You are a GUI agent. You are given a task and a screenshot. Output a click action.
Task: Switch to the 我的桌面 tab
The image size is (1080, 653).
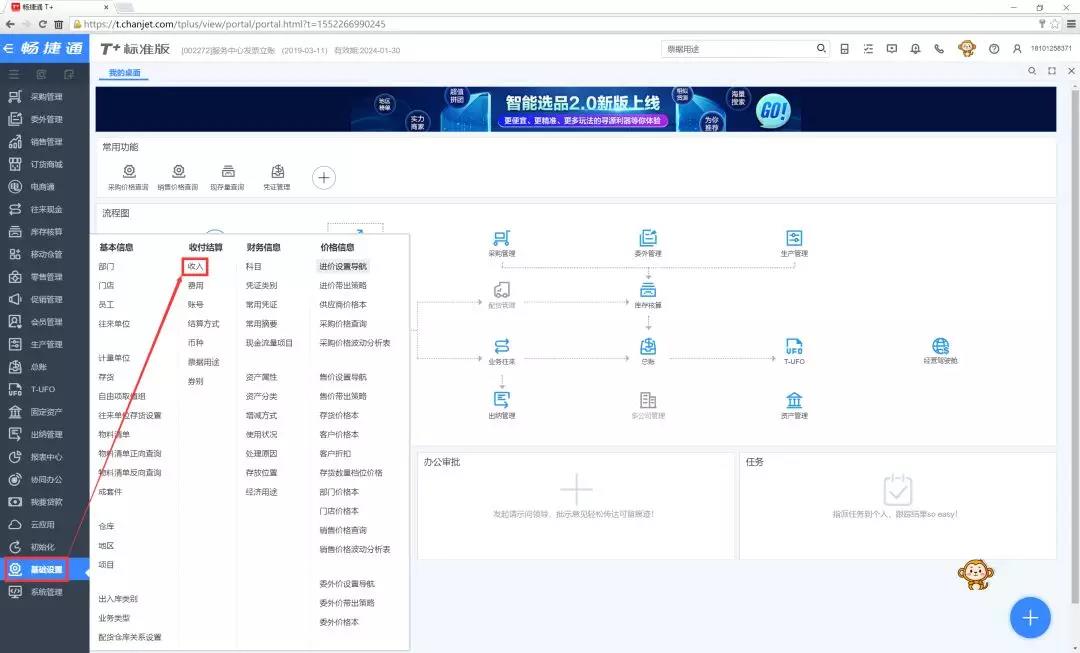pos(124,72)
